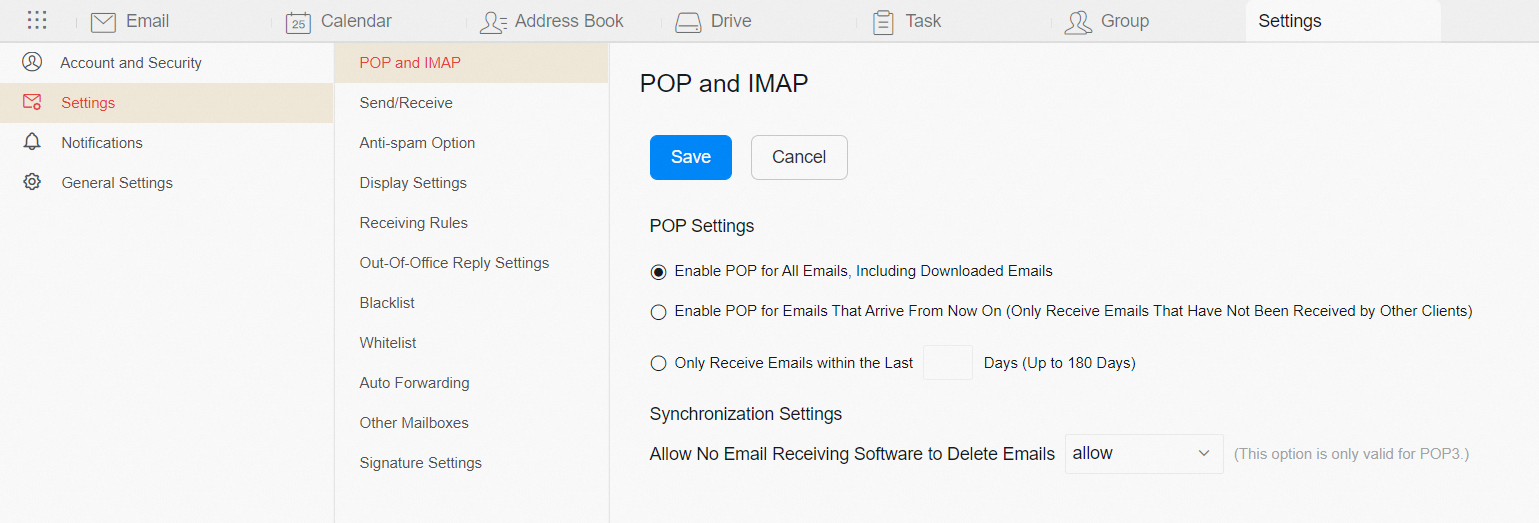Click the Synchronization Settings heading
The width and height of the screenshot is (1539, 523).
(746, 413)
